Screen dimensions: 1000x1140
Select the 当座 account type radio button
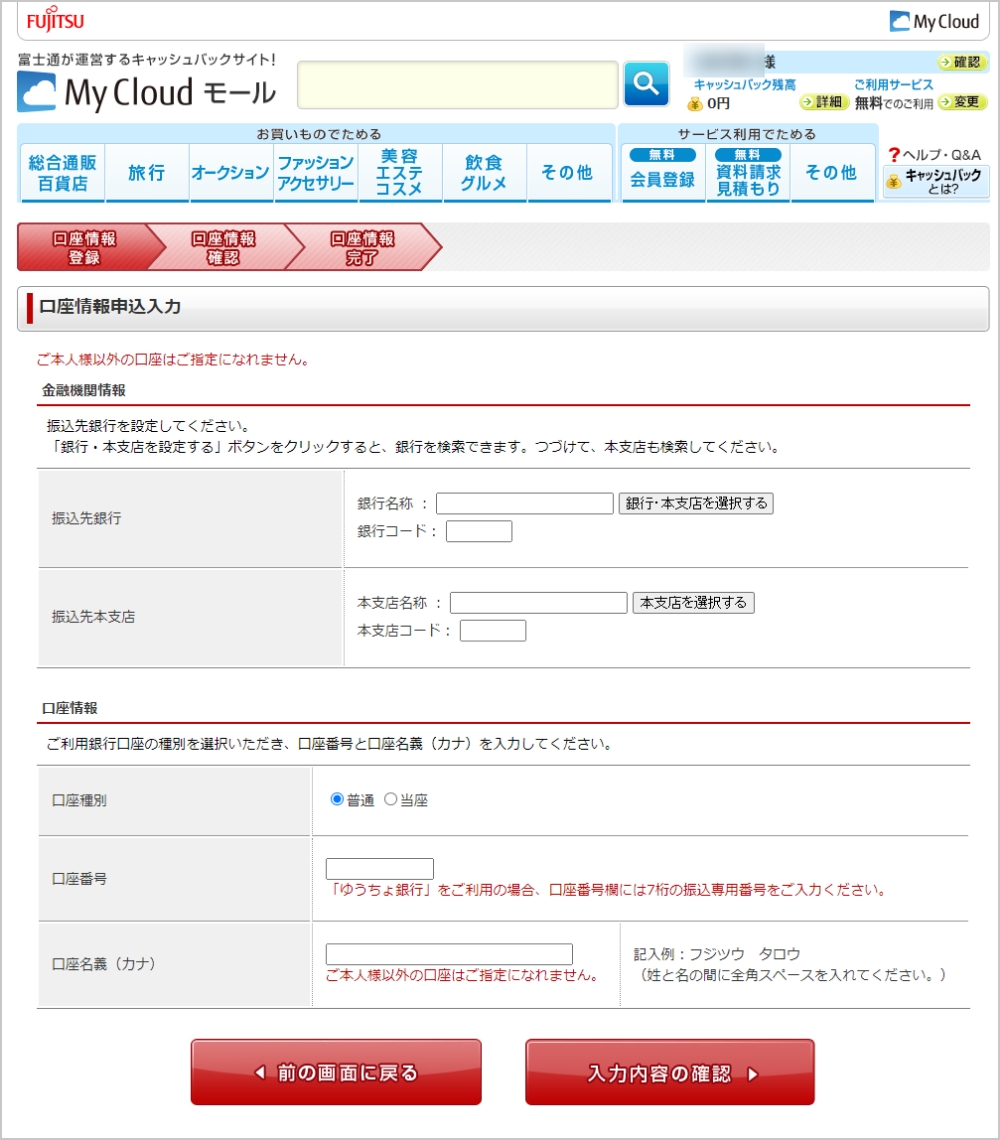(x=391, y=800)
